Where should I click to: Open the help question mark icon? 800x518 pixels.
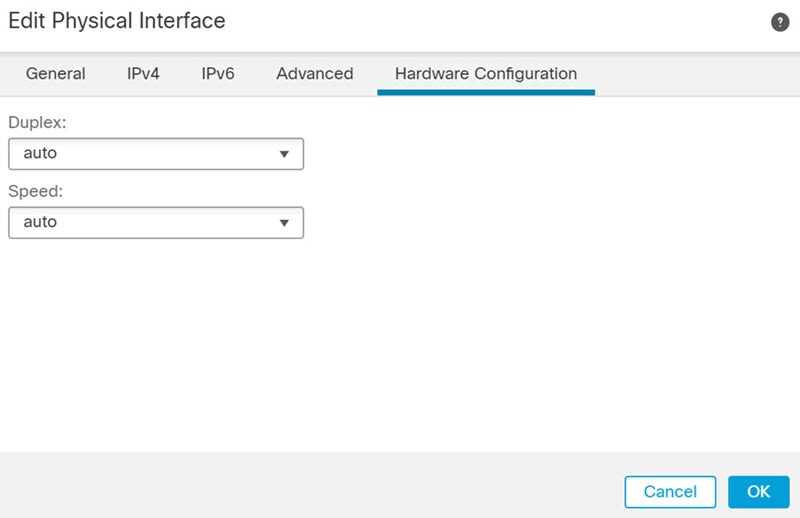[x=780, y=22]
